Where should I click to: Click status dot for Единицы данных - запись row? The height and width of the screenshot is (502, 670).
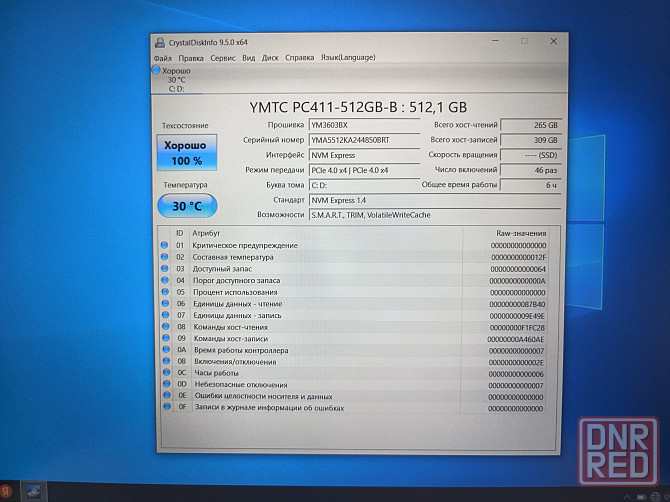point(165,315)
